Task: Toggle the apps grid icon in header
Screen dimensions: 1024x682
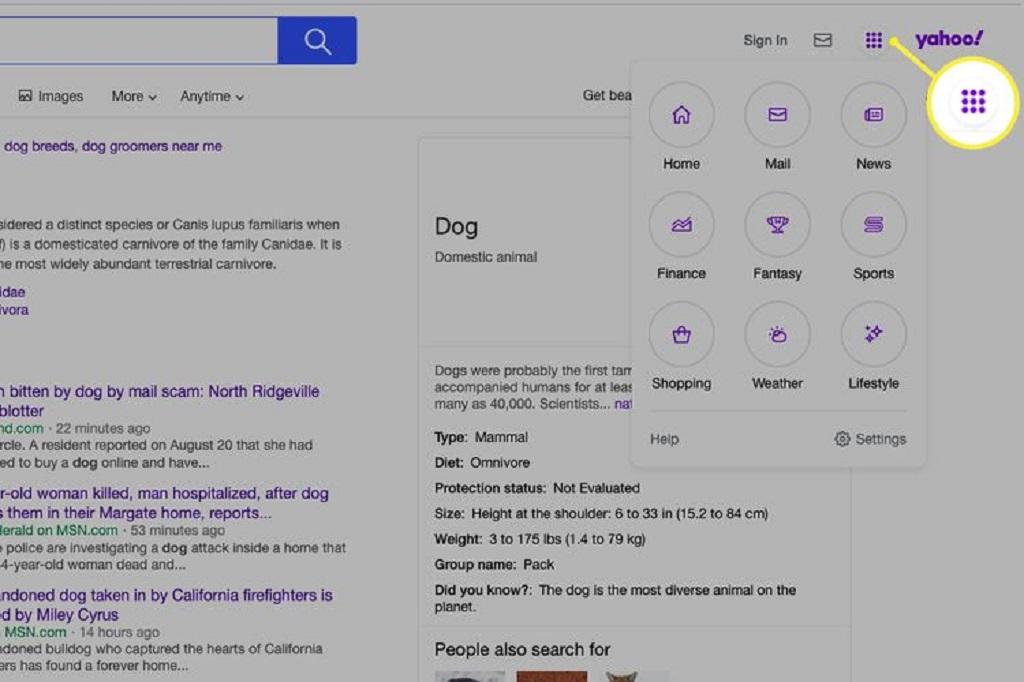Action: (x=873, y=41)
